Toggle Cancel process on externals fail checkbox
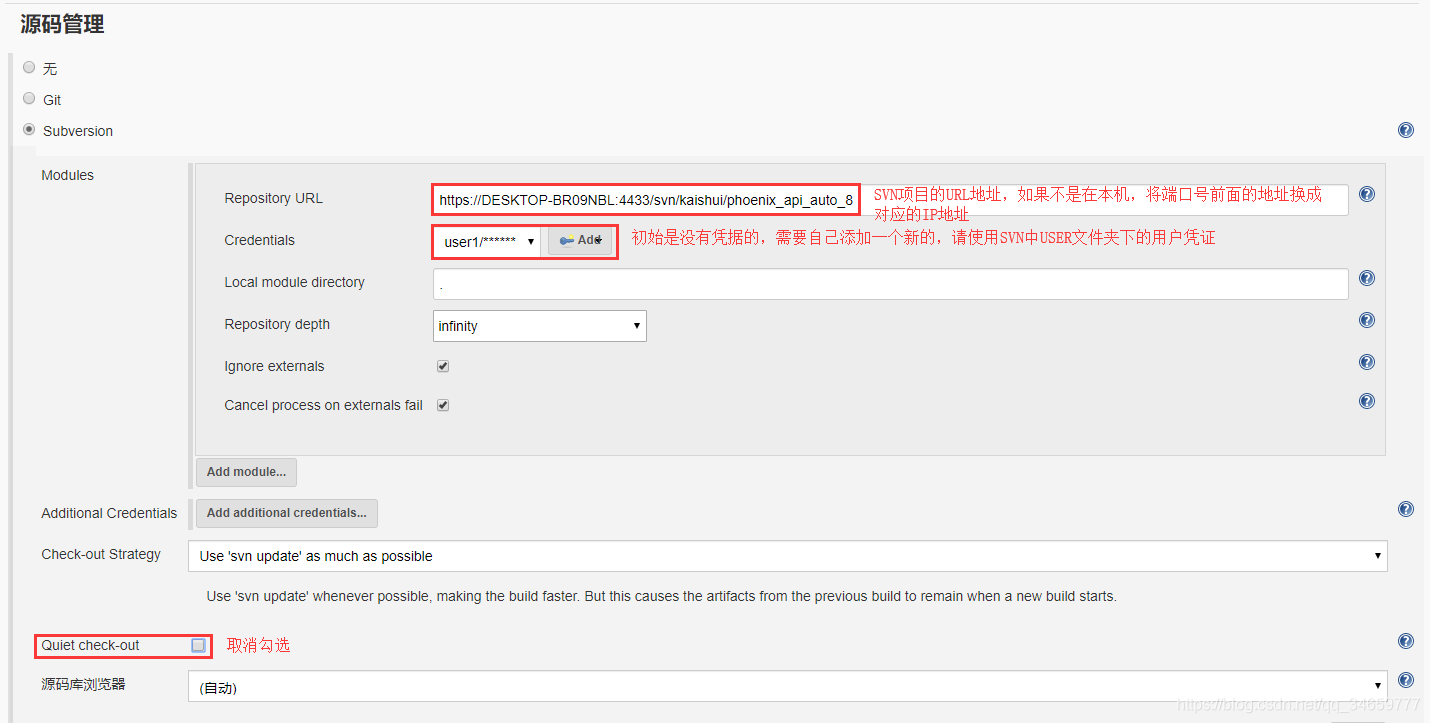Screen dimensions: 1430x723 443,405
